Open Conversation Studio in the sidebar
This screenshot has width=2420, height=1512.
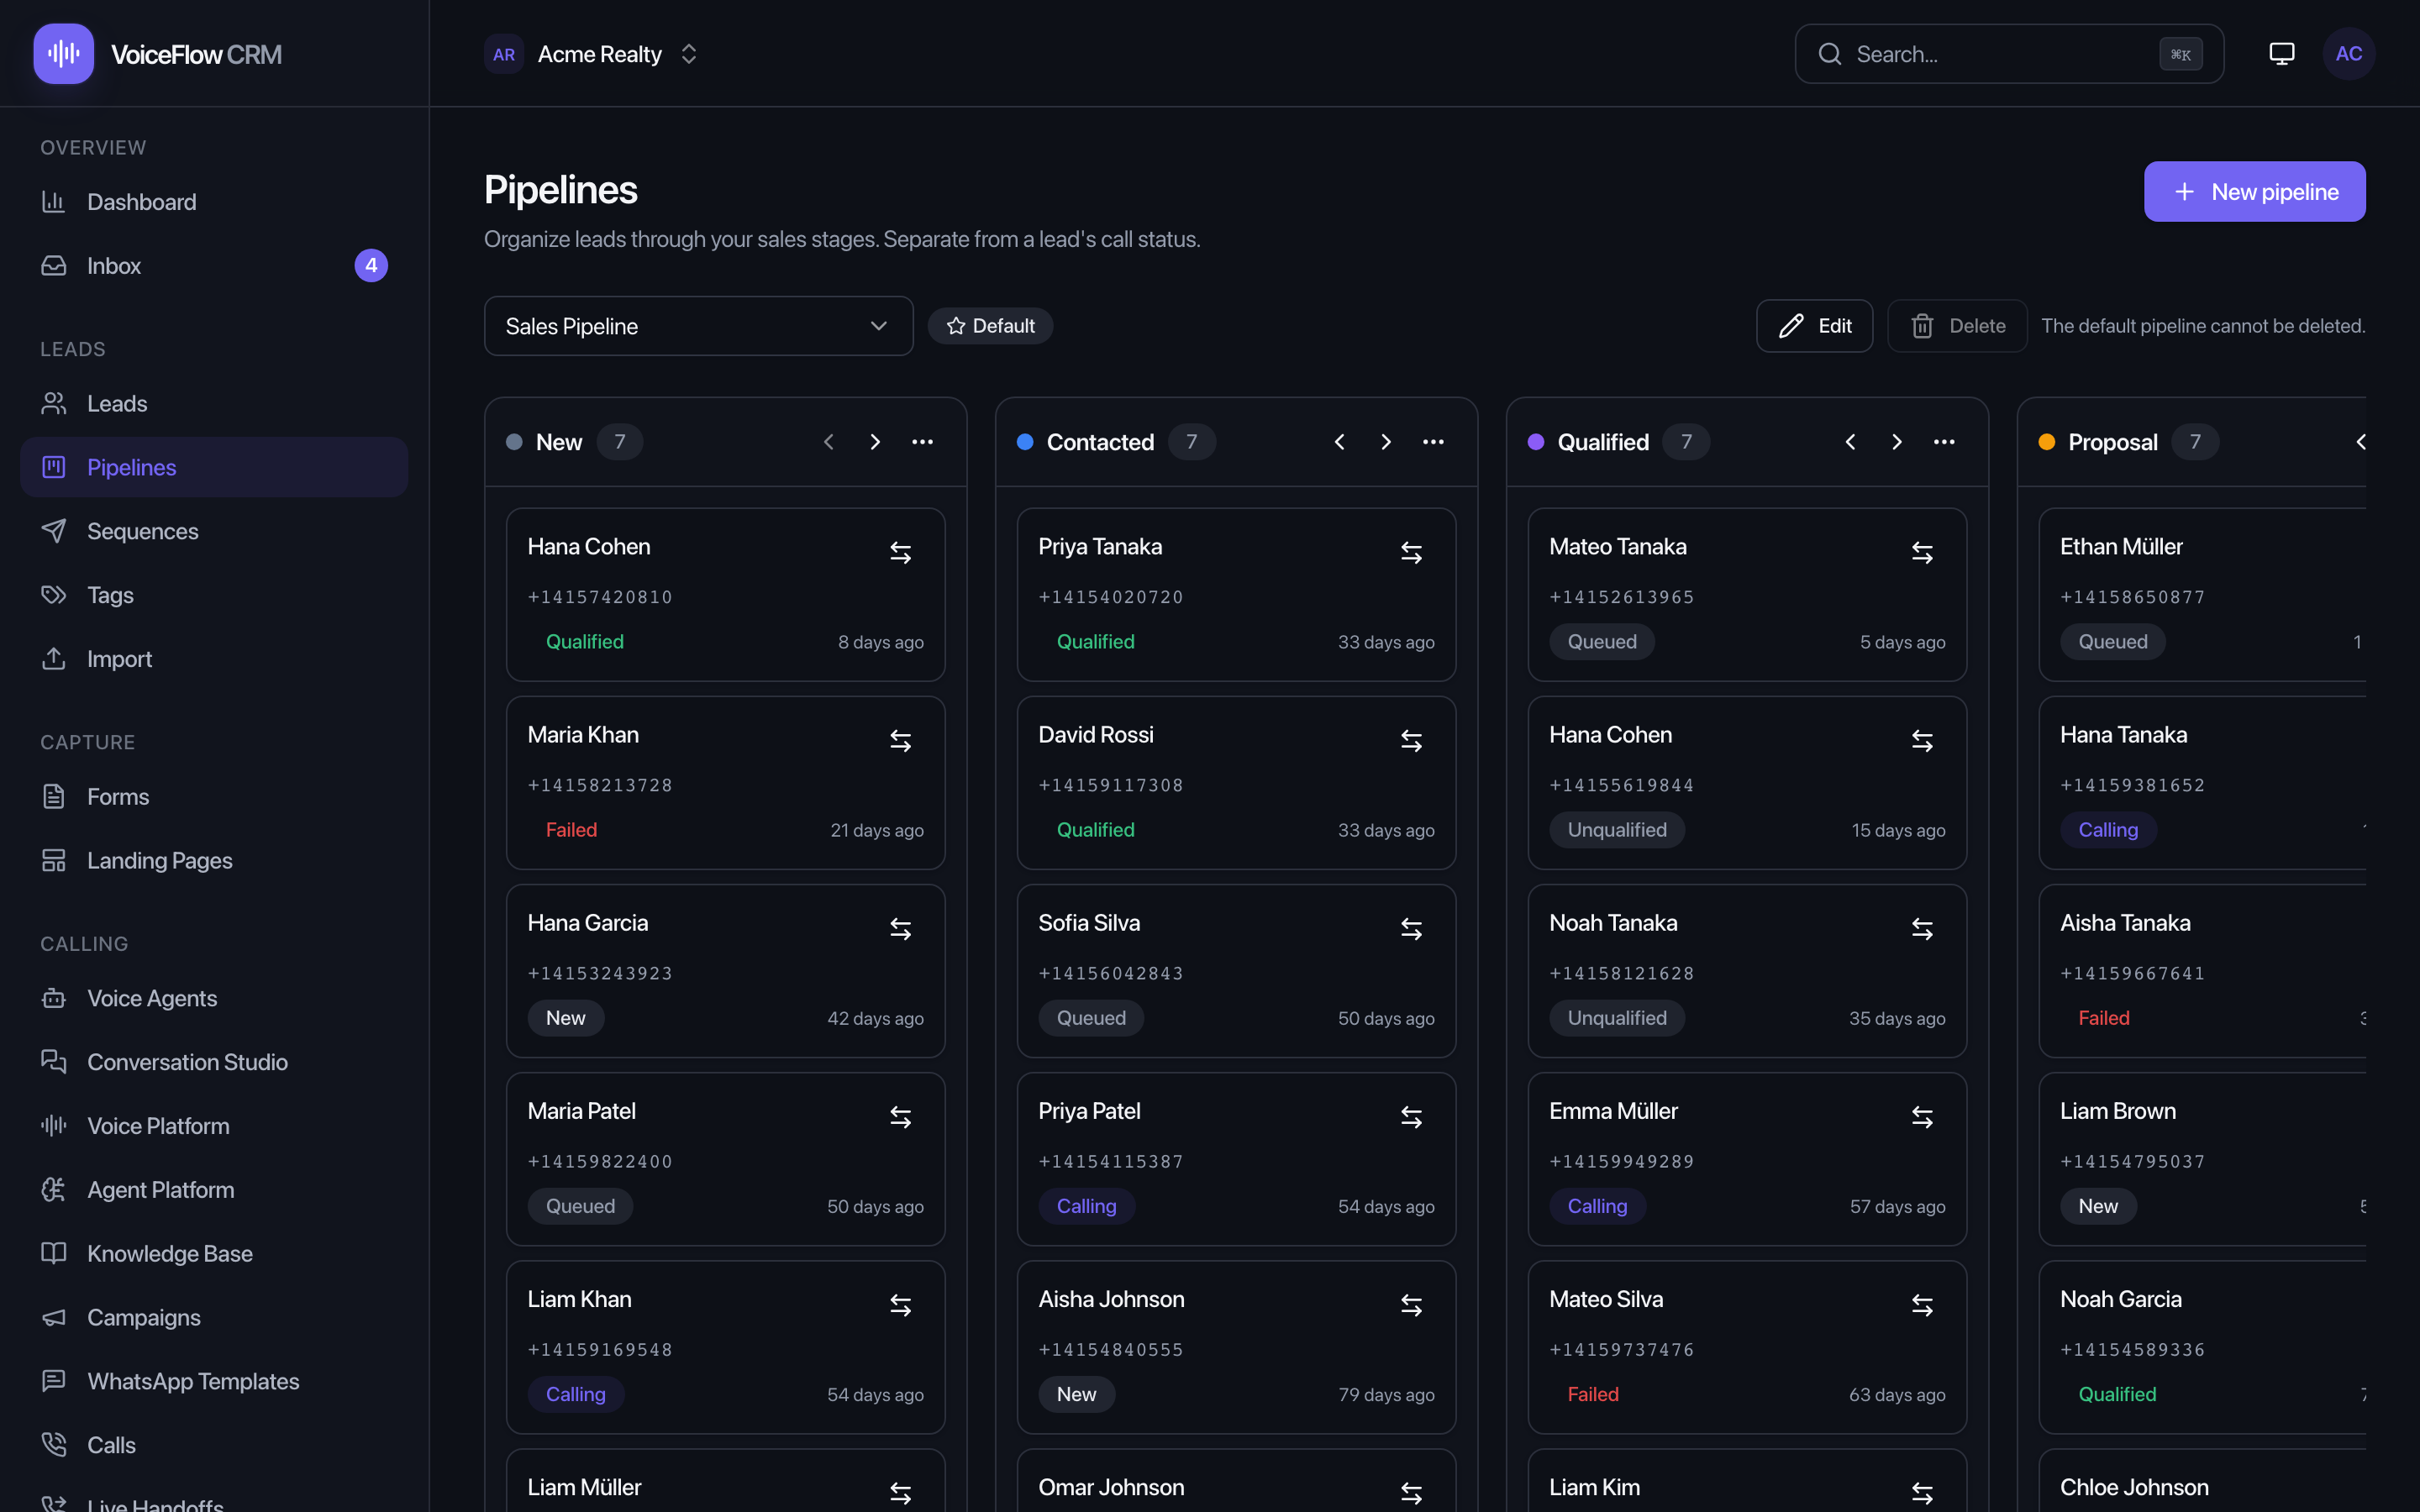coord(214,1062)
